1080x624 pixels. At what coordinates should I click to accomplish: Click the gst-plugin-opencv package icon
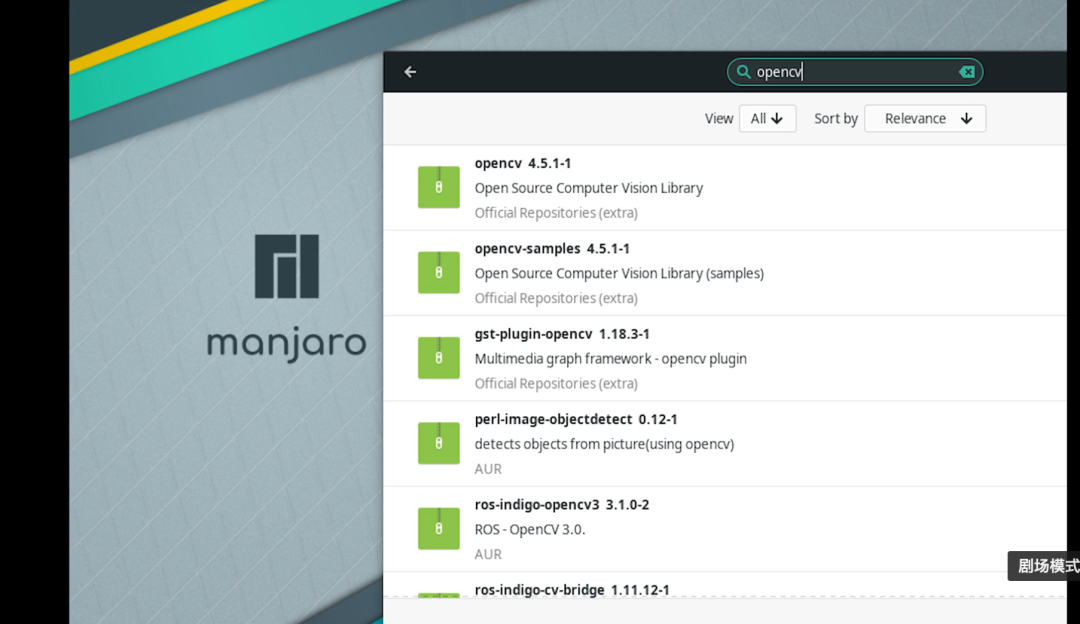(439, 358)
